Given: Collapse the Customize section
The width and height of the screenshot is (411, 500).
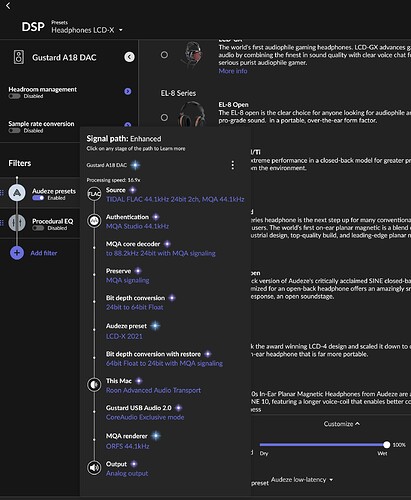Looking at the screenshot, I should point(342,424).
